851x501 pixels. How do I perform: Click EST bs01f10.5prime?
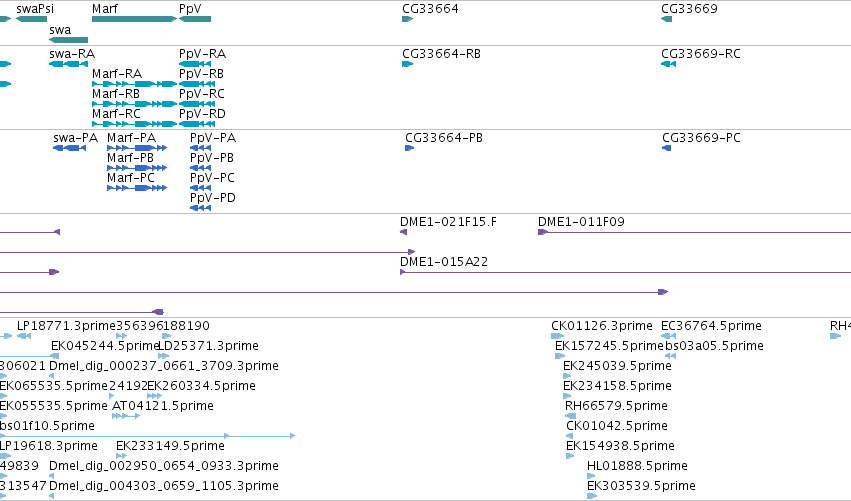tap(47, 426)
